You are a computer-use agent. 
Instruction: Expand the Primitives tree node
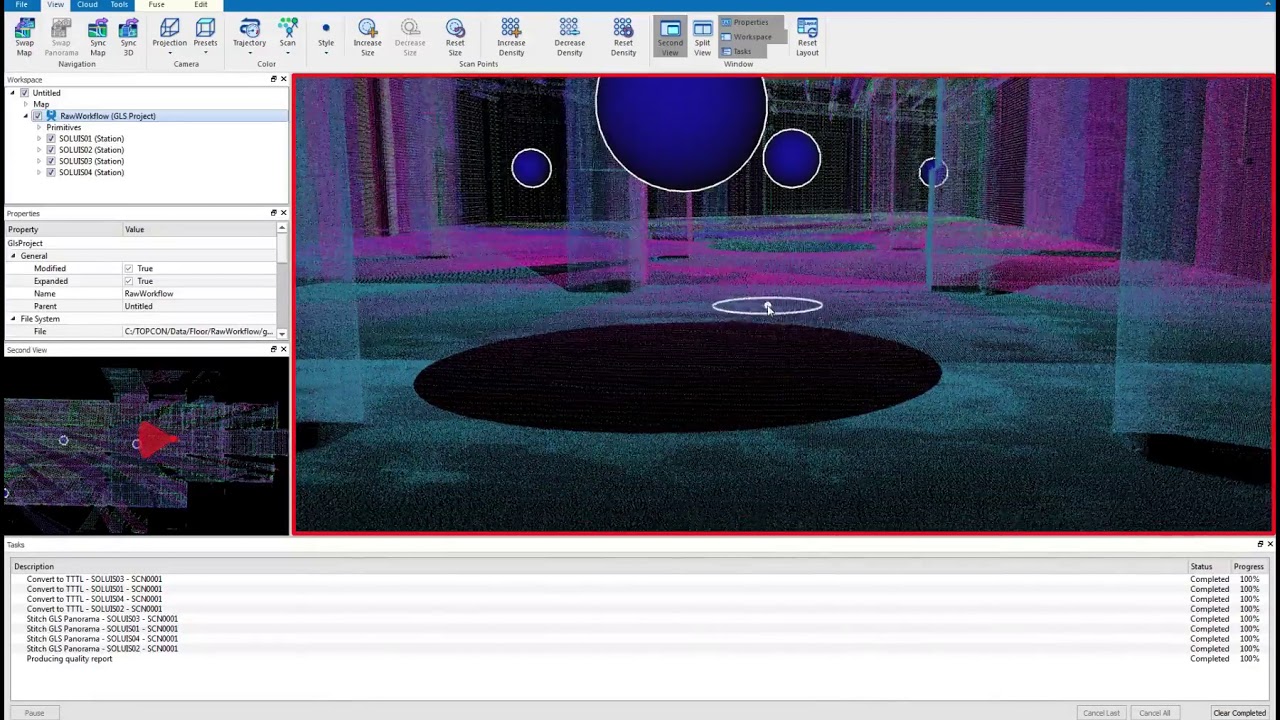(38, 127)
